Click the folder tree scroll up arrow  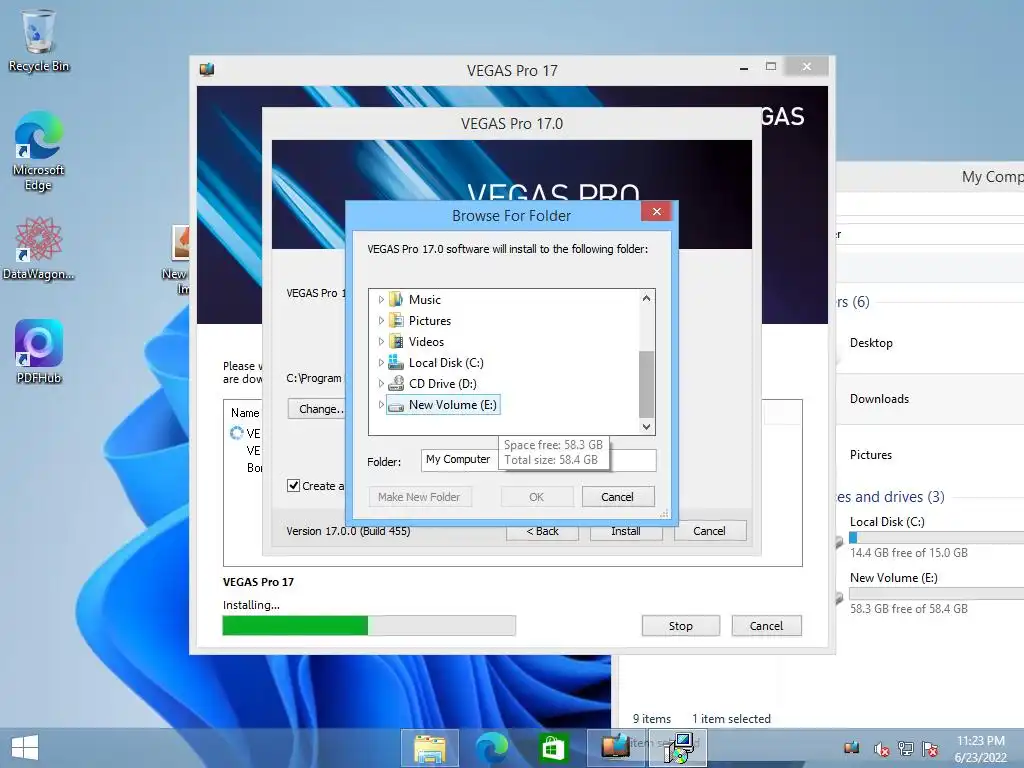click(646, 298)
